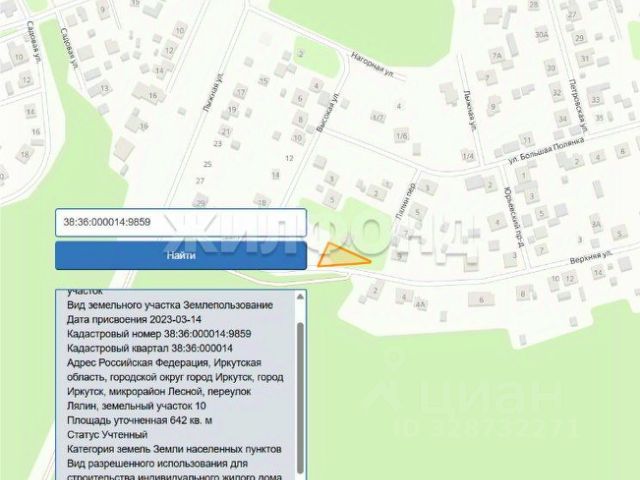Click the 'Лялин пер.' street label

[406, 202]
